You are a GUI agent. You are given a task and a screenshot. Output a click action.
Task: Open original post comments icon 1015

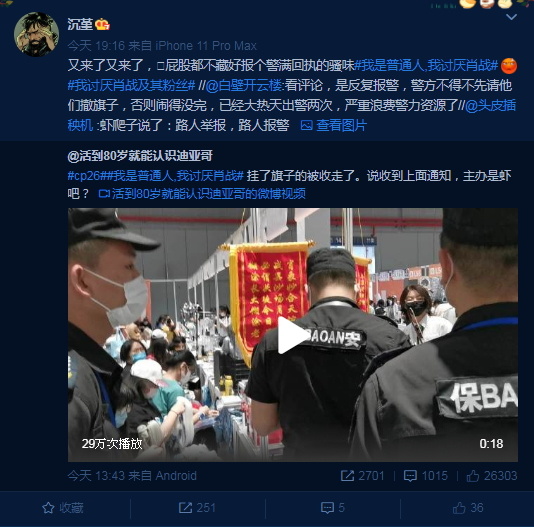coord(426,476)
